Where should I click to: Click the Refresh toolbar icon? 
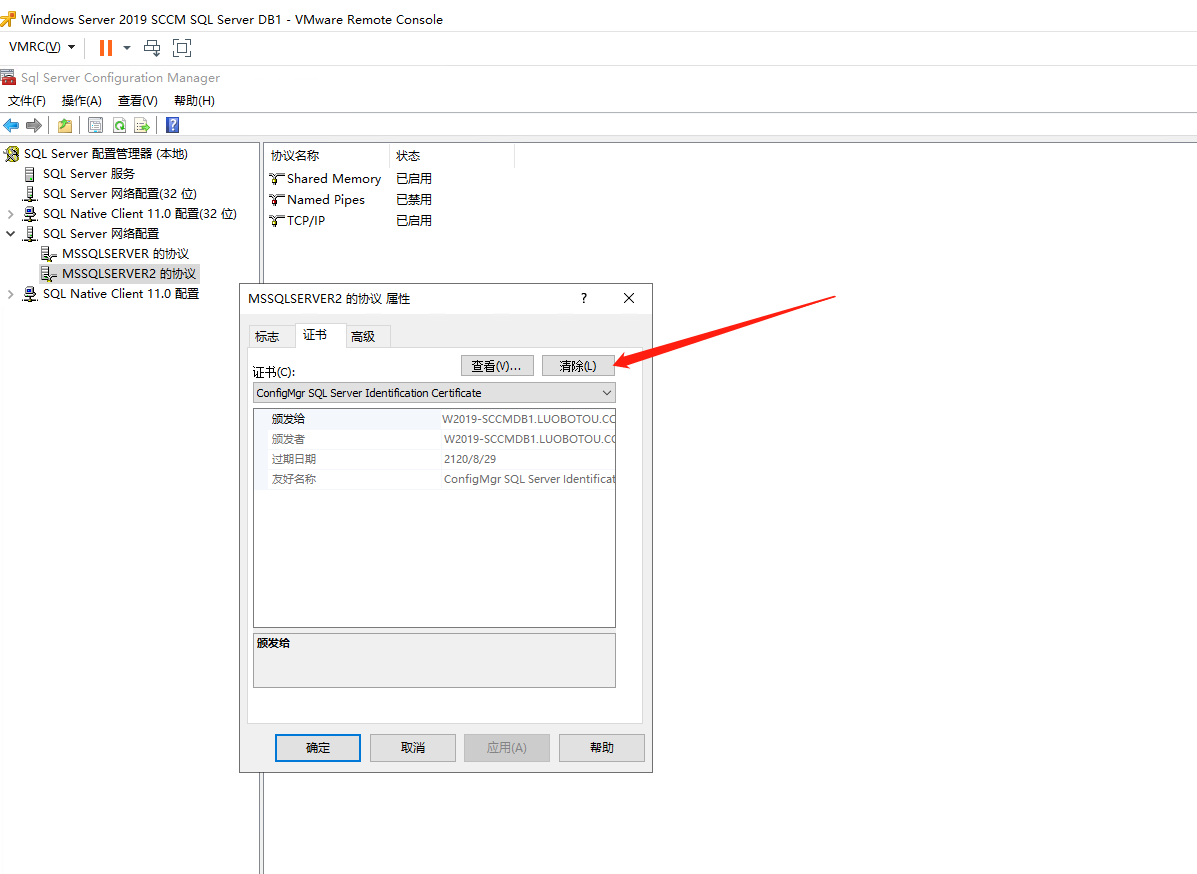point(119,125)
